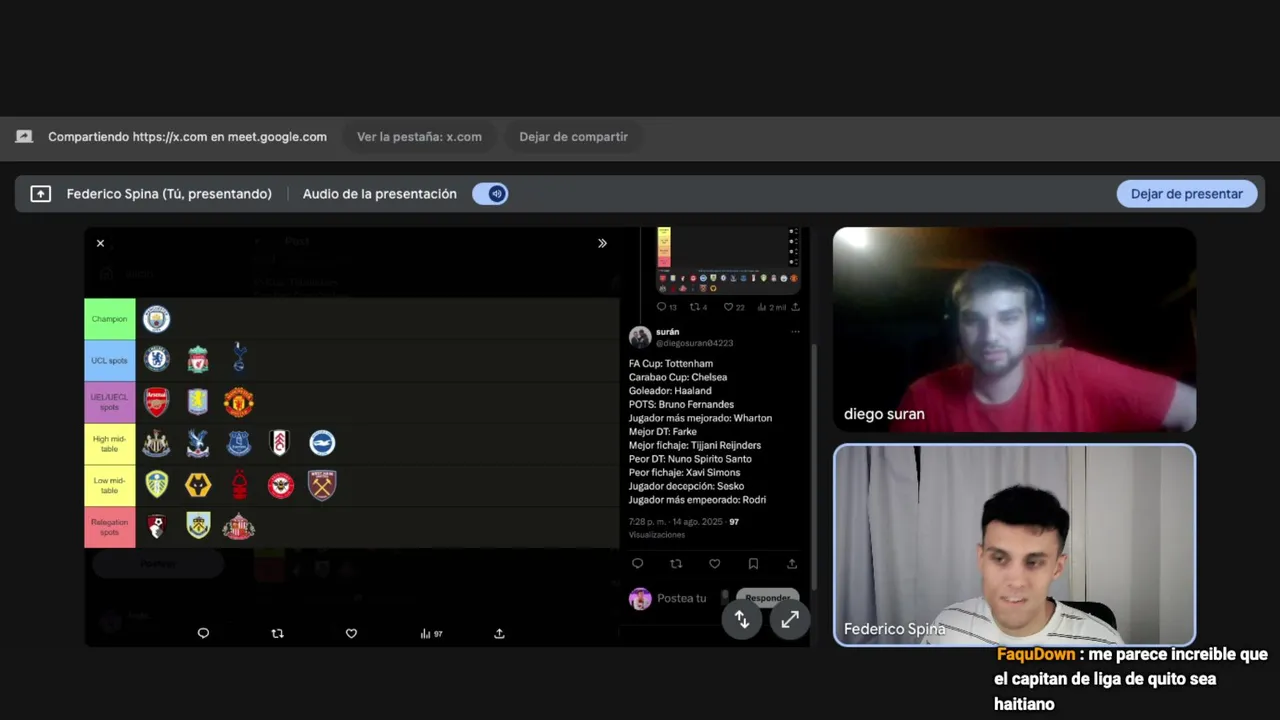The image size is (1280, 720).
Task: Click the green Champion tier label
Action: pyautogui.click(x=110, y=319)
